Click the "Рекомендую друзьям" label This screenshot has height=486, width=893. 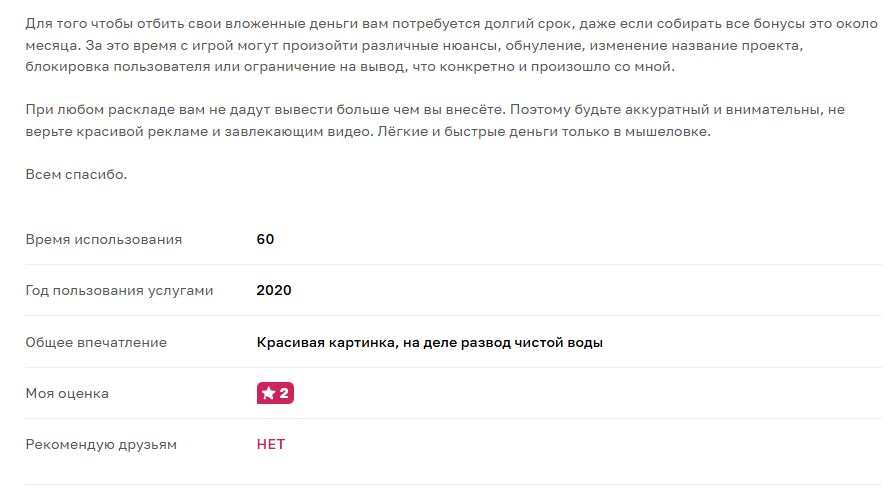(x=101, y=445)
